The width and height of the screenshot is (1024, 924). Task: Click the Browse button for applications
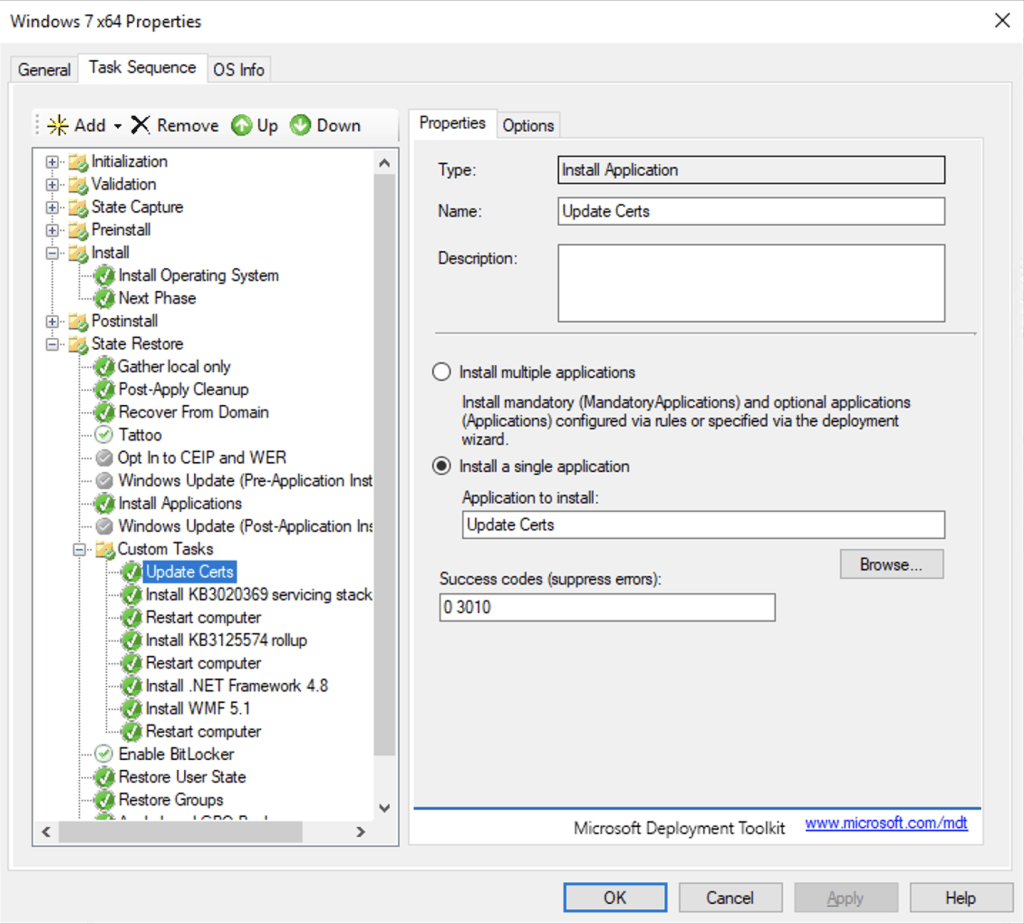tap(890, 564)
